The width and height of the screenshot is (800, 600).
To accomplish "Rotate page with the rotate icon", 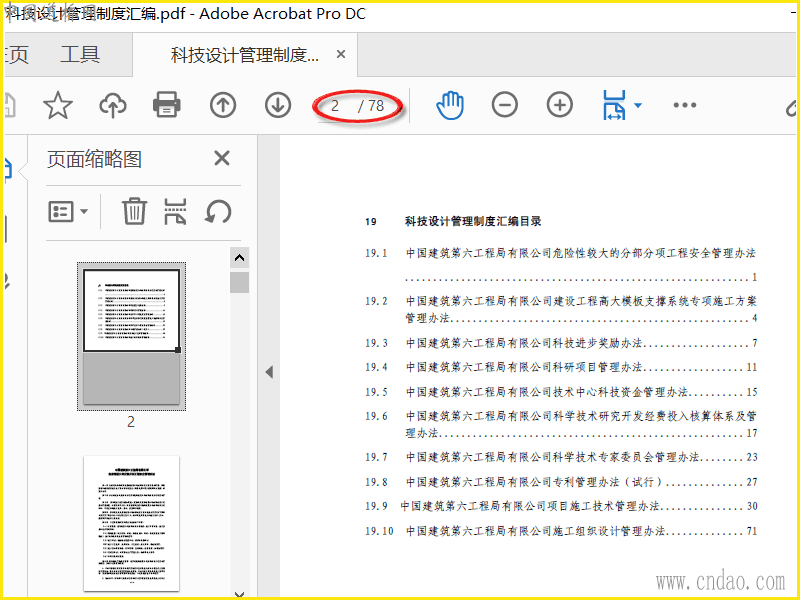I will [218, 211].
